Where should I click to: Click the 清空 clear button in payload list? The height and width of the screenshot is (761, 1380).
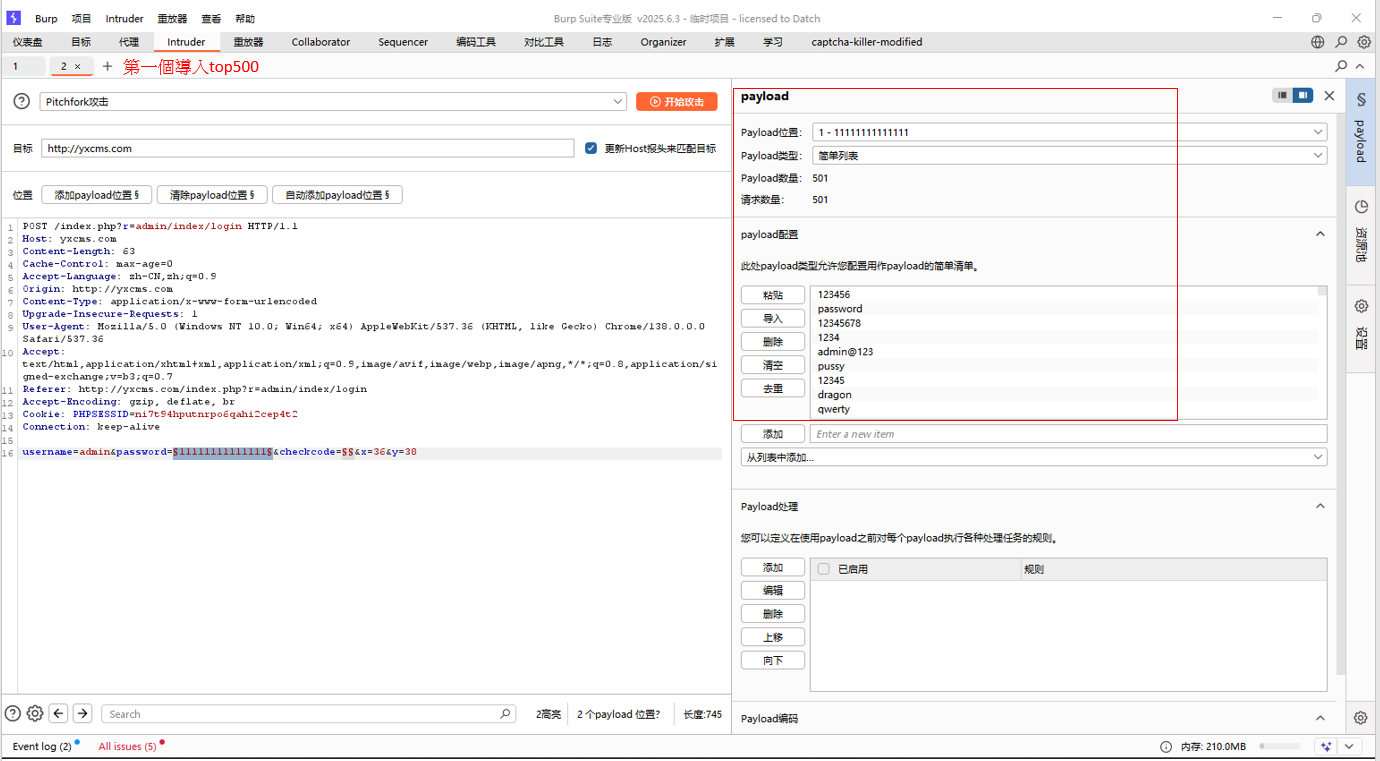point(773,365)
